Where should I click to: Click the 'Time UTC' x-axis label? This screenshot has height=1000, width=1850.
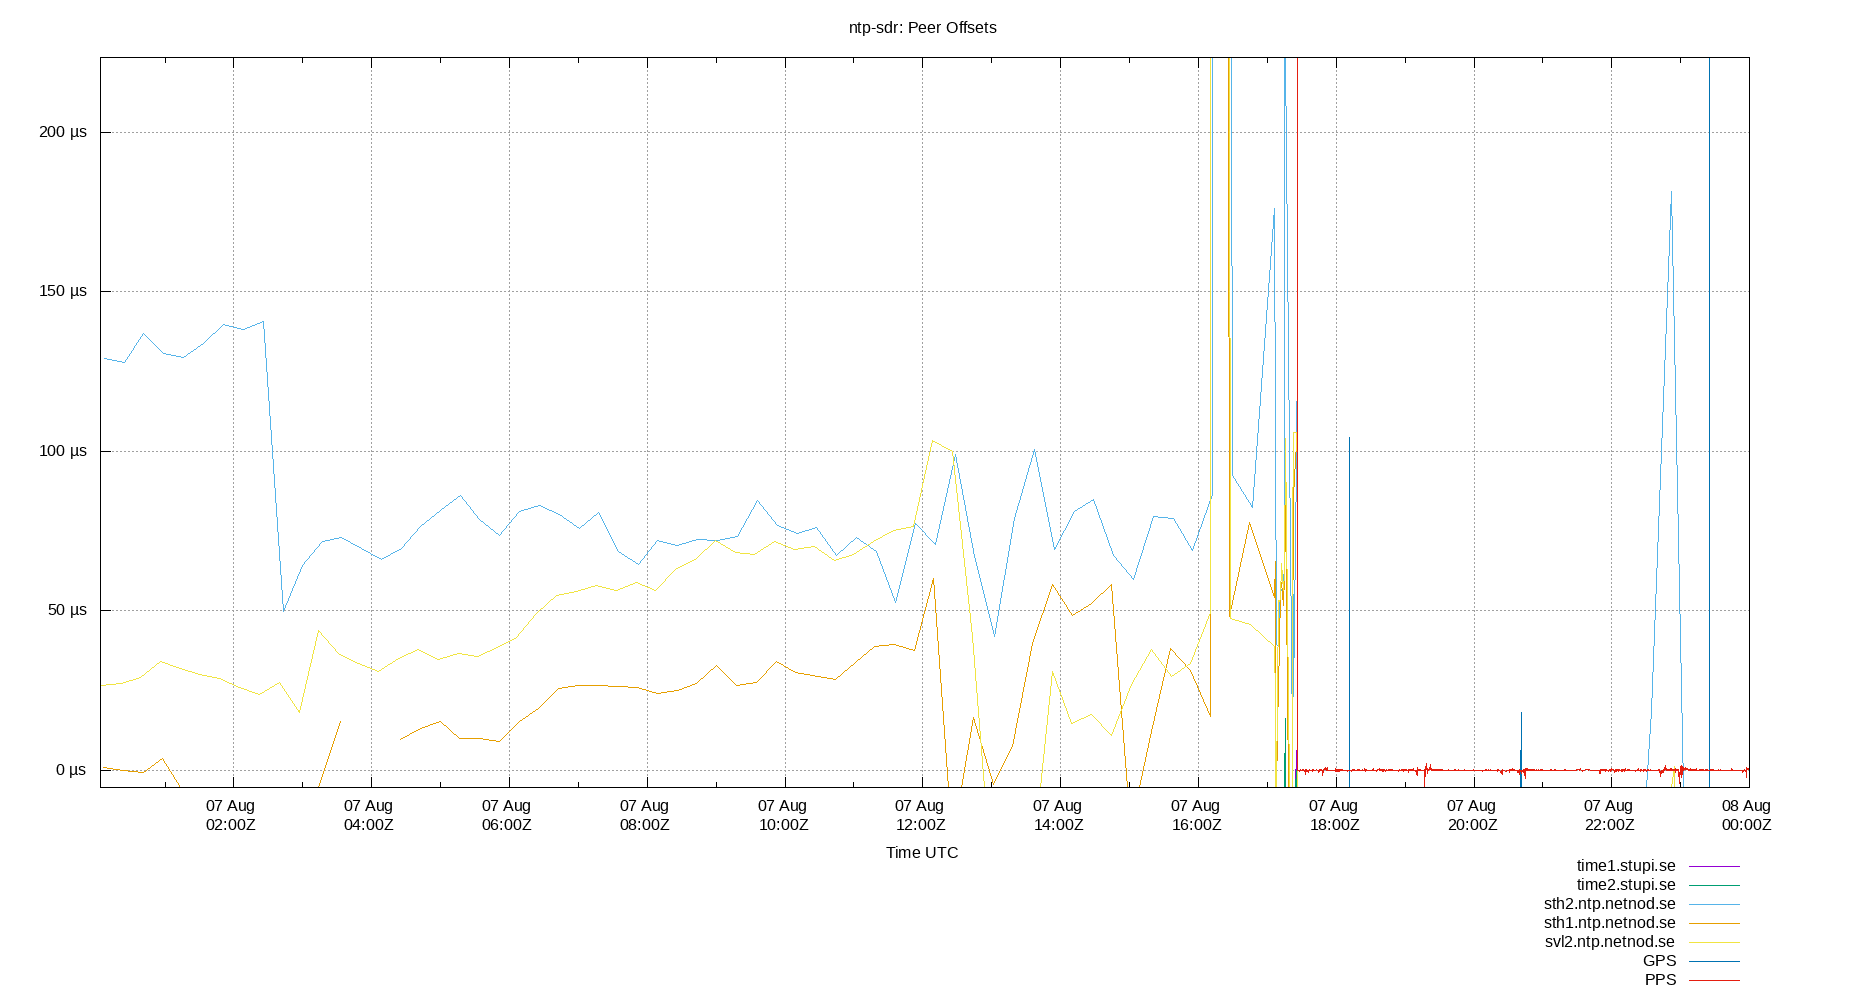pos(922,853)
